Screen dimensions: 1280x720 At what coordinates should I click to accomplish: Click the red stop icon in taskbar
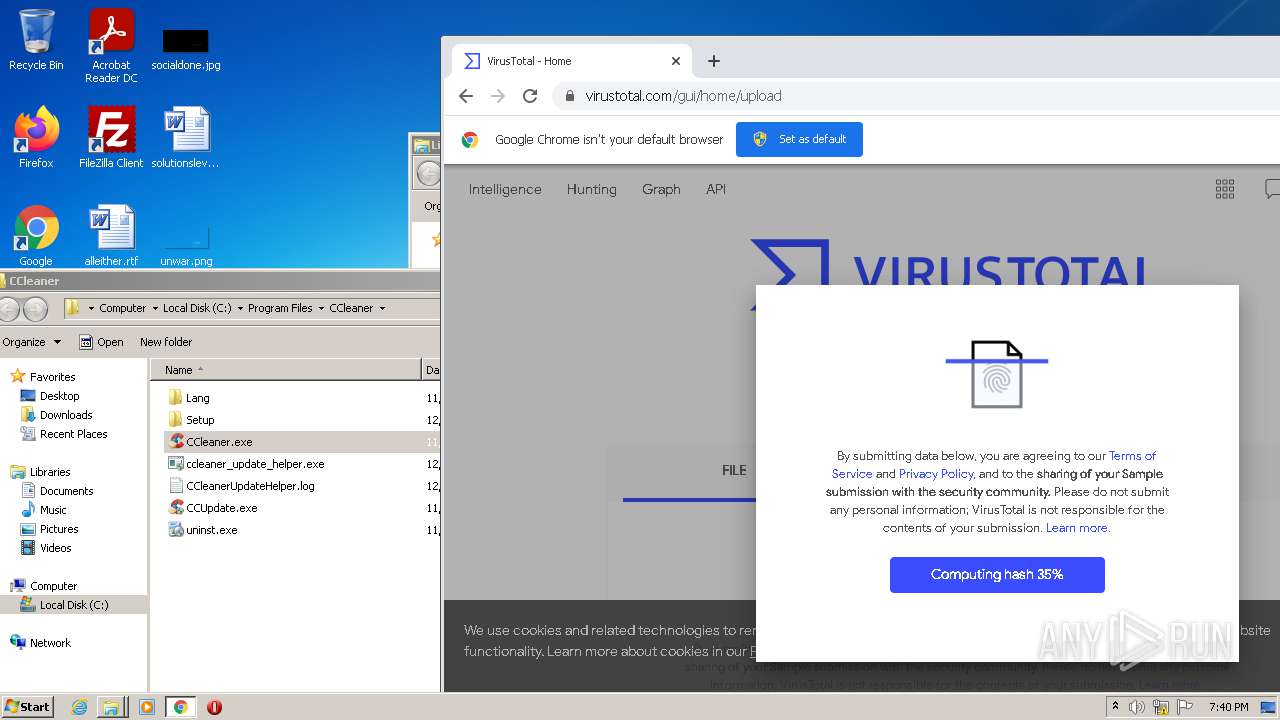214,707
